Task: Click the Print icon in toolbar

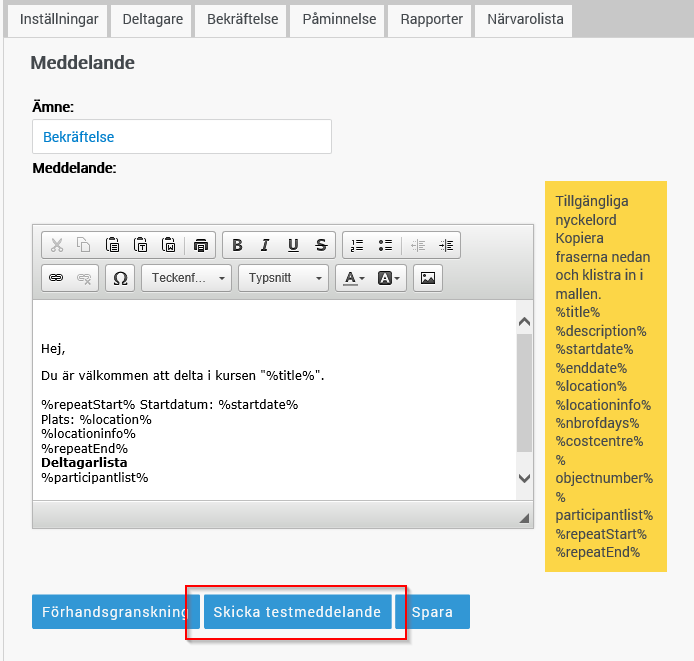Action: coord(200,245)
